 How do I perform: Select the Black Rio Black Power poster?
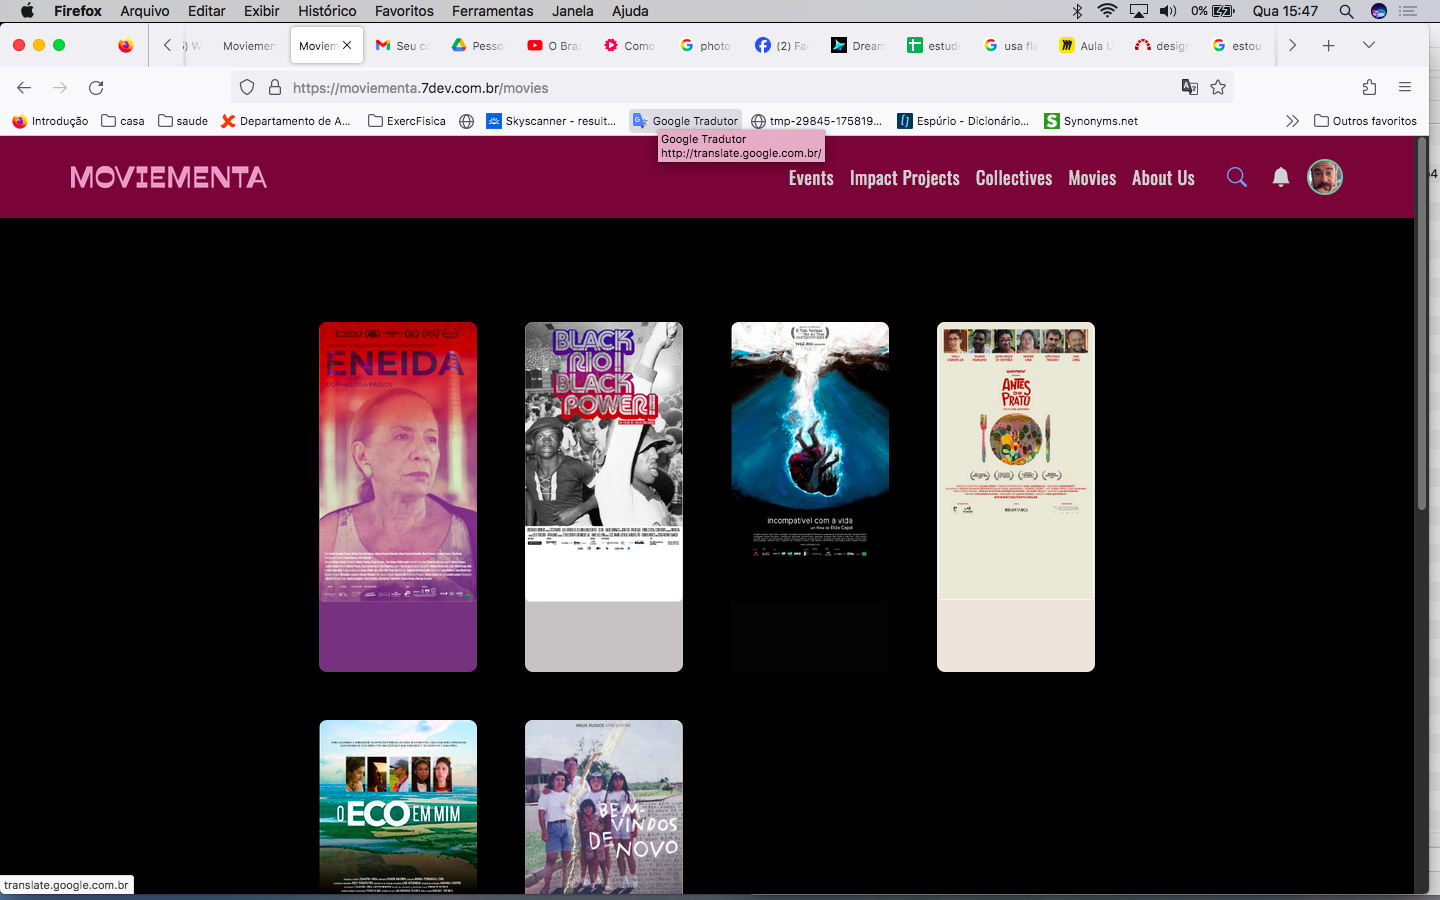click(x=604, y=496)
